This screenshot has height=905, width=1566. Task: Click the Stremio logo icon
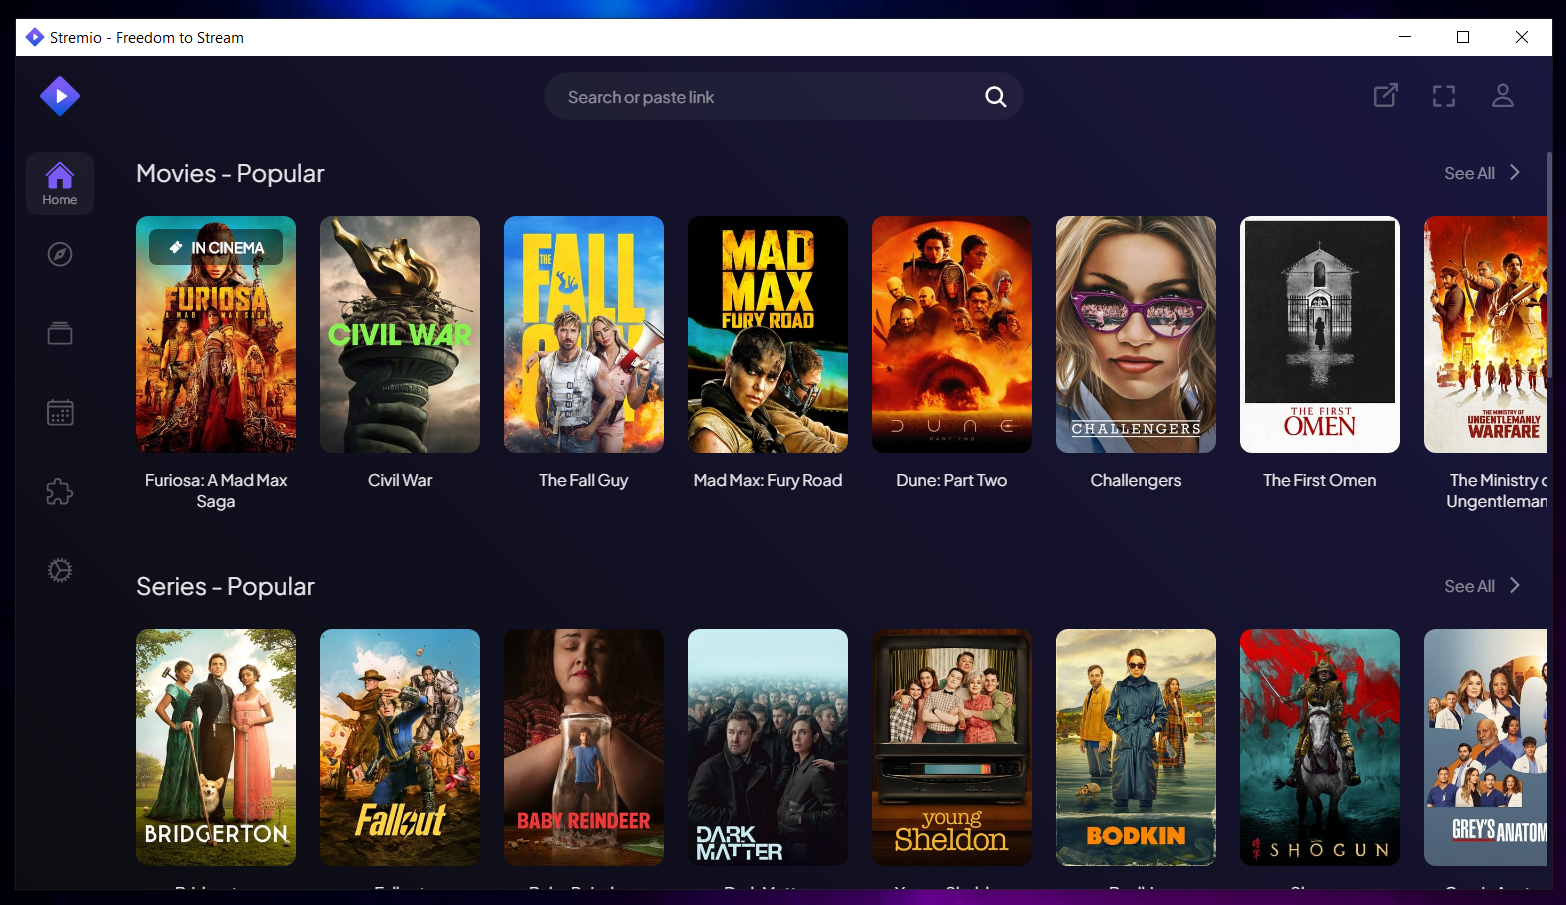click(60, 96)
